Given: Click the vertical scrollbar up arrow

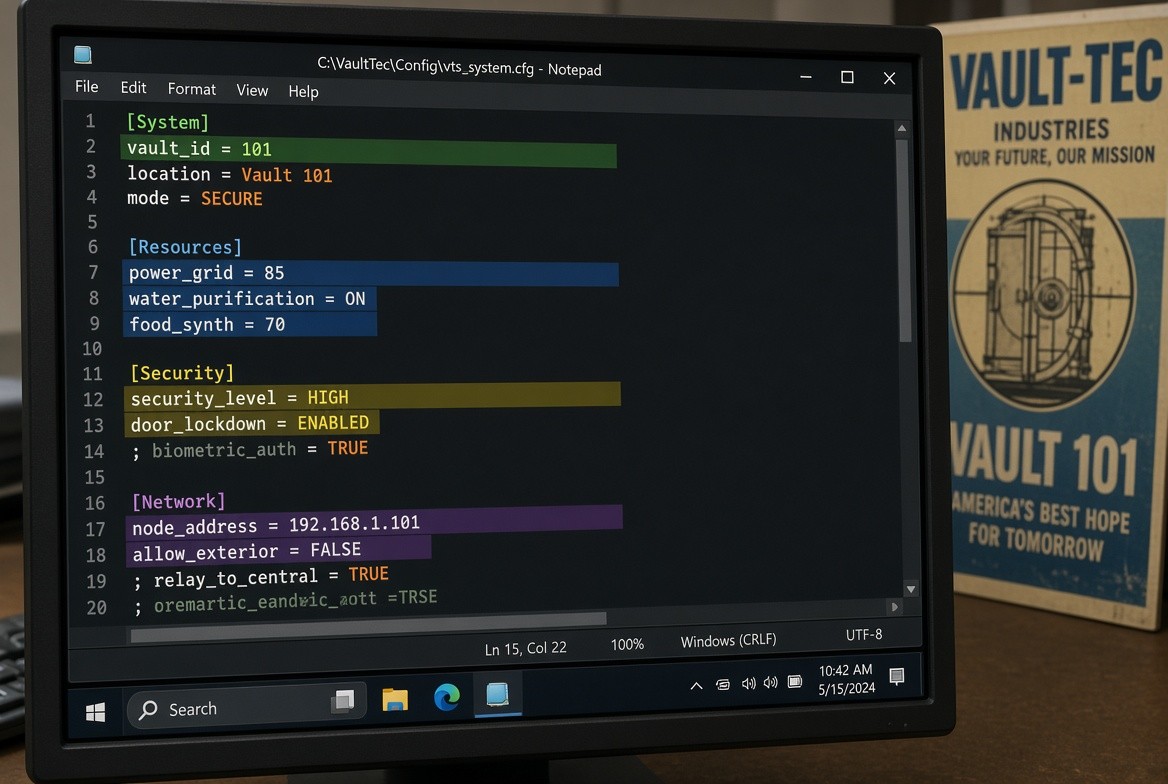Looking at the screenshot, I should click(x=902, y=128).
